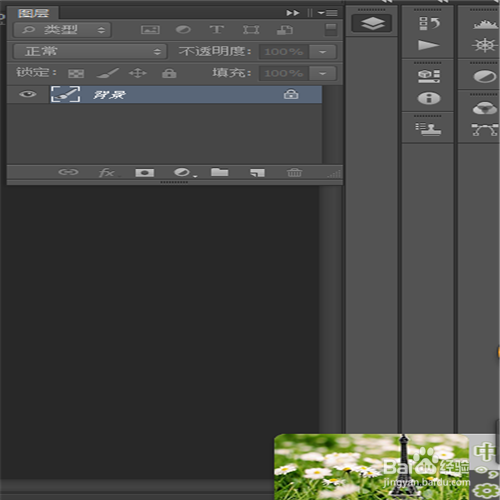Expand the 不透明度 opacity slider arrow
The image size is (500, 500).
pos(322,52)
